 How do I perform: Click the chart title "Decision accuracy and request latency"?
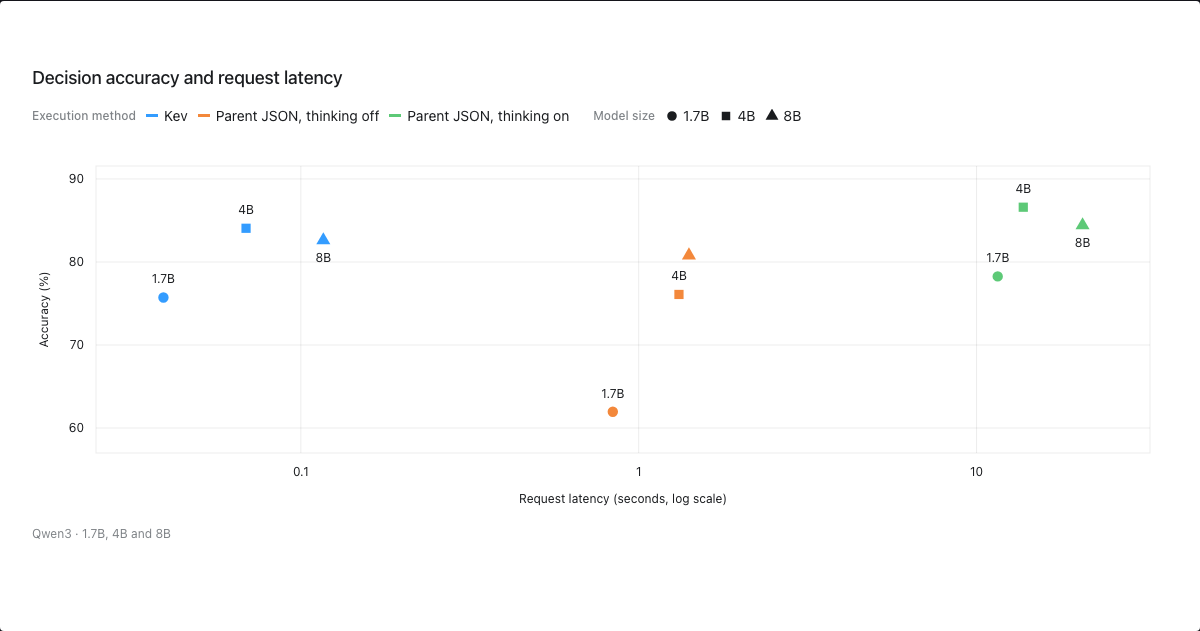click(x=187, y=77)
